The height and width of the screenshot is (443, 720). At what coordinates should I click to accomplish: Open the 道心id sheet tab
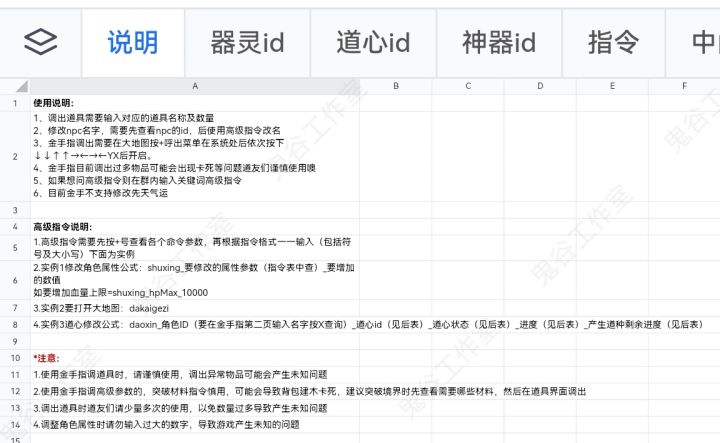pos(373,43)
